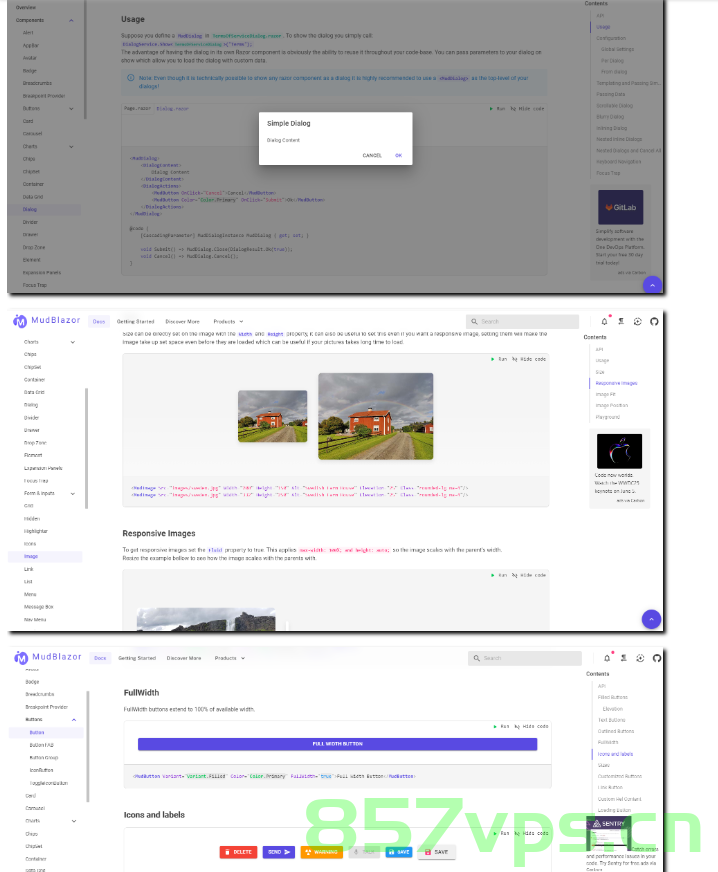Run the farmhouse image size example

(499, 359)
